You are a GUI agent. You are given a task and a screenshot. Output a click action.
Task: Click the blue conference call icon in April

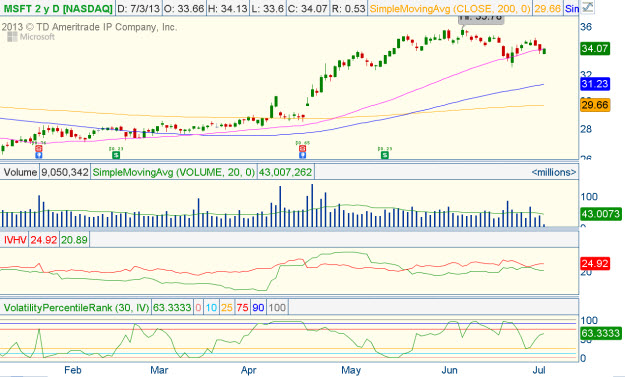point(303,155)
